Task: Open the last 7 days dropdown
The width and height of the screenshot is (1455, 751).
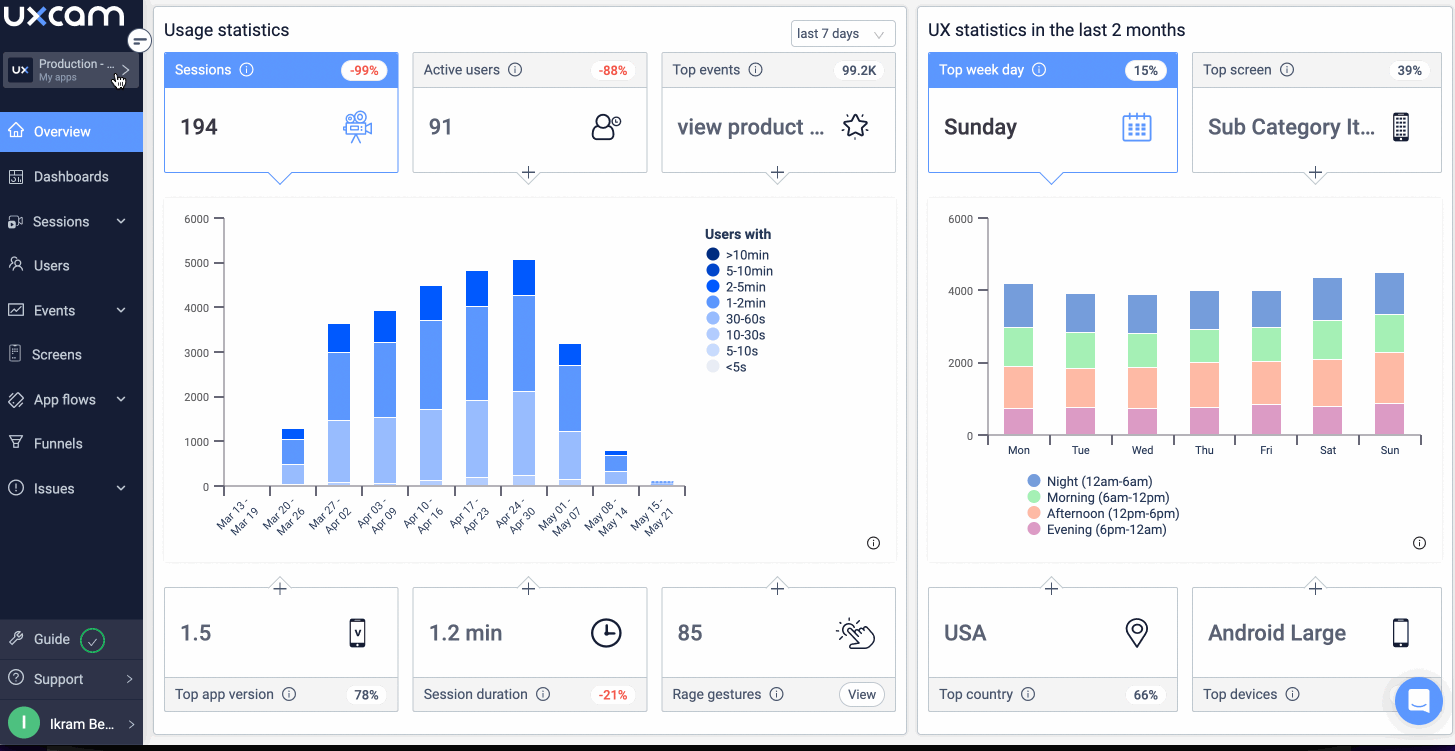Action: pos(842,34)
